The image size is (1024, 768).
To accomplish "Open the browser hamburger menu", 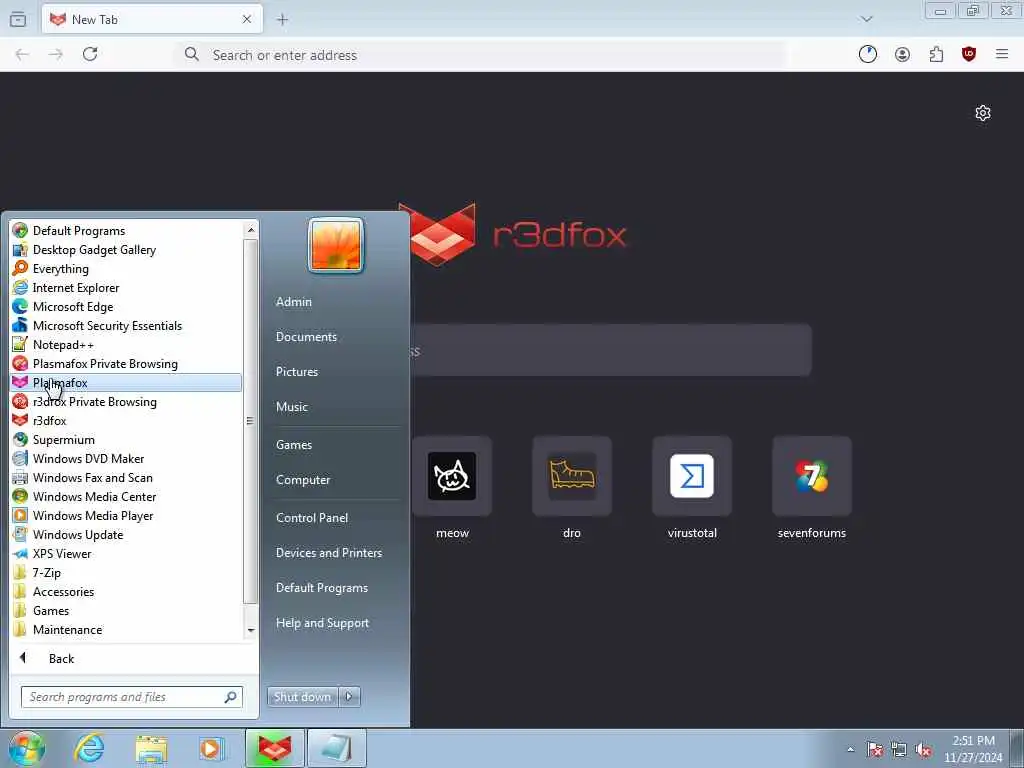I will click(x=1002, y=54).
